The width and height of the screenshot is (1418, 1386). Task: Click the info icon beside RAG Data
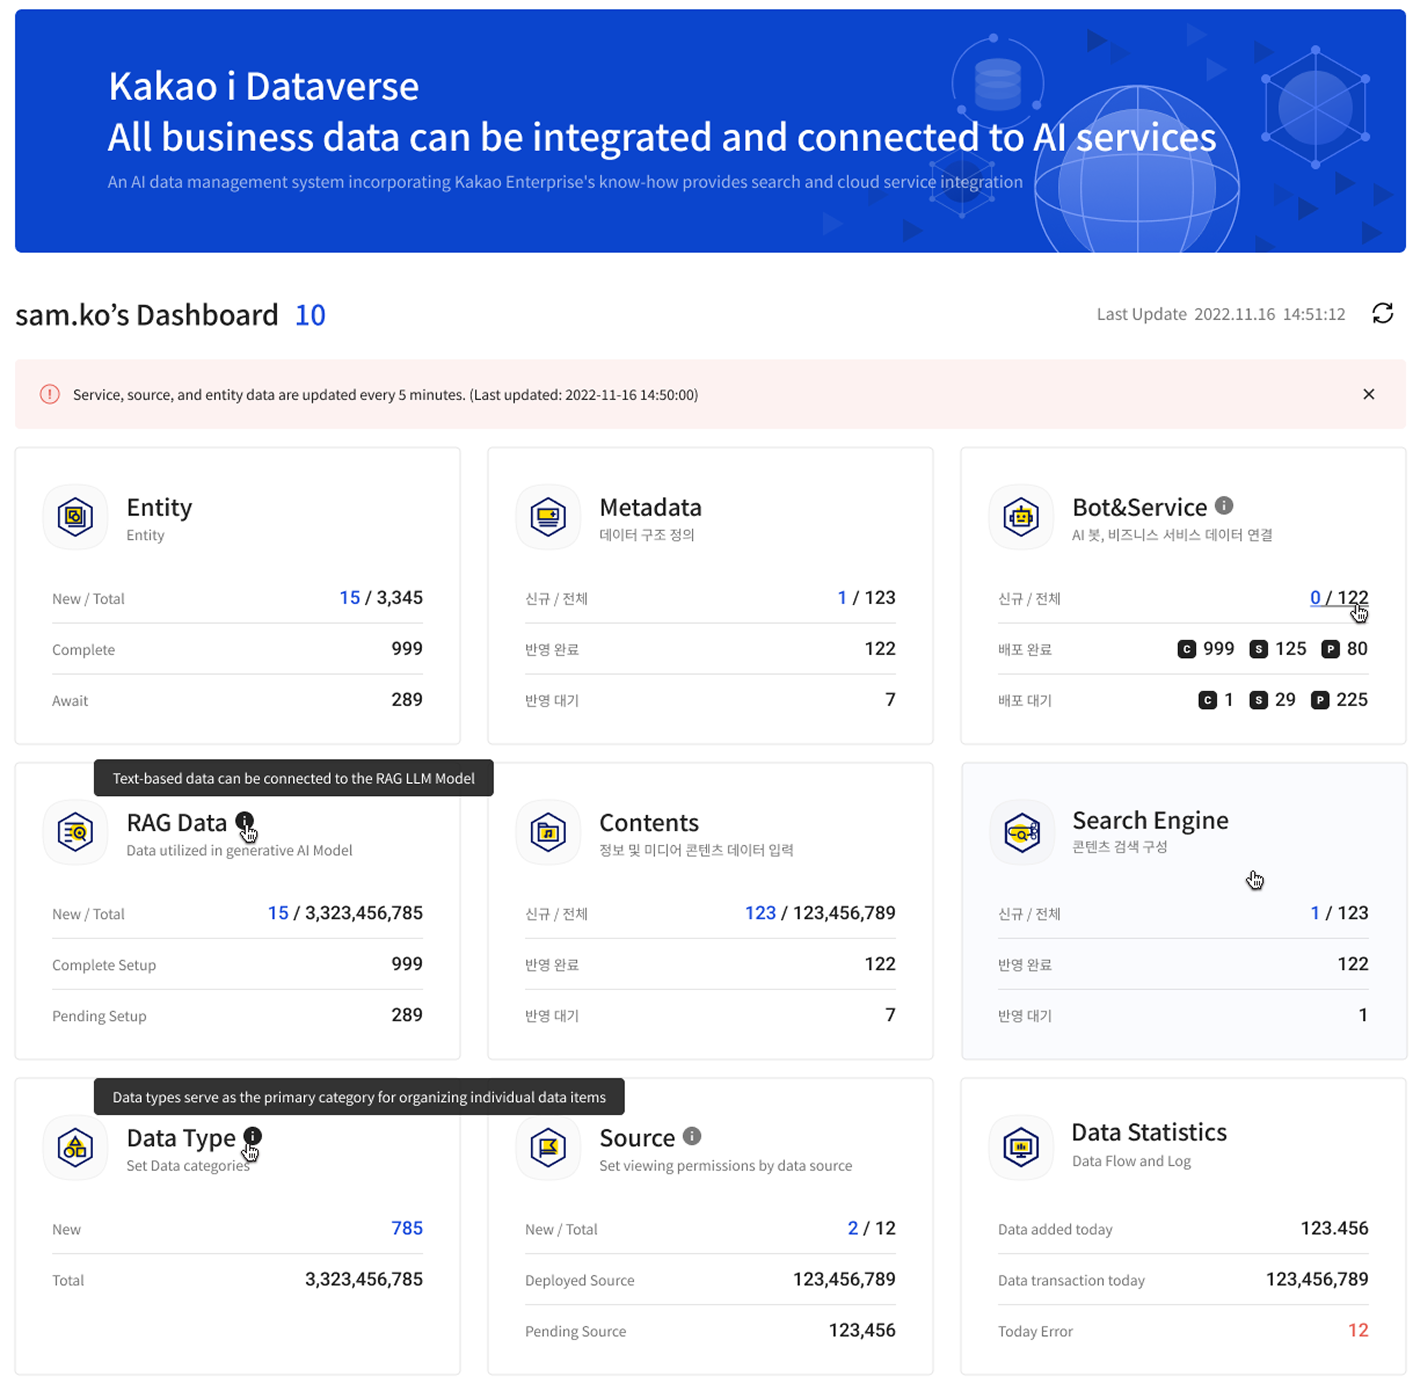[x=245, y=821]
